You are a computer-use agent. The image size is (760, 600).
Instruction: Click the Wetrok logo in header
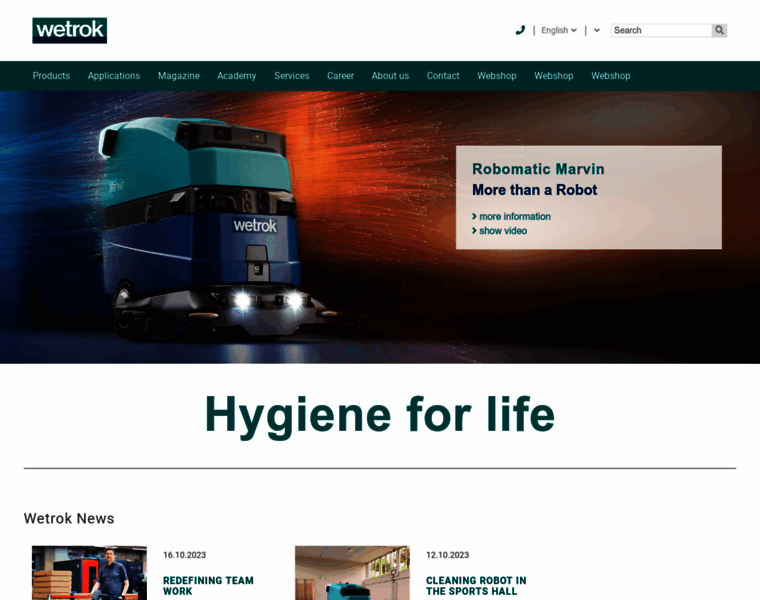click(x=69, y=31)
